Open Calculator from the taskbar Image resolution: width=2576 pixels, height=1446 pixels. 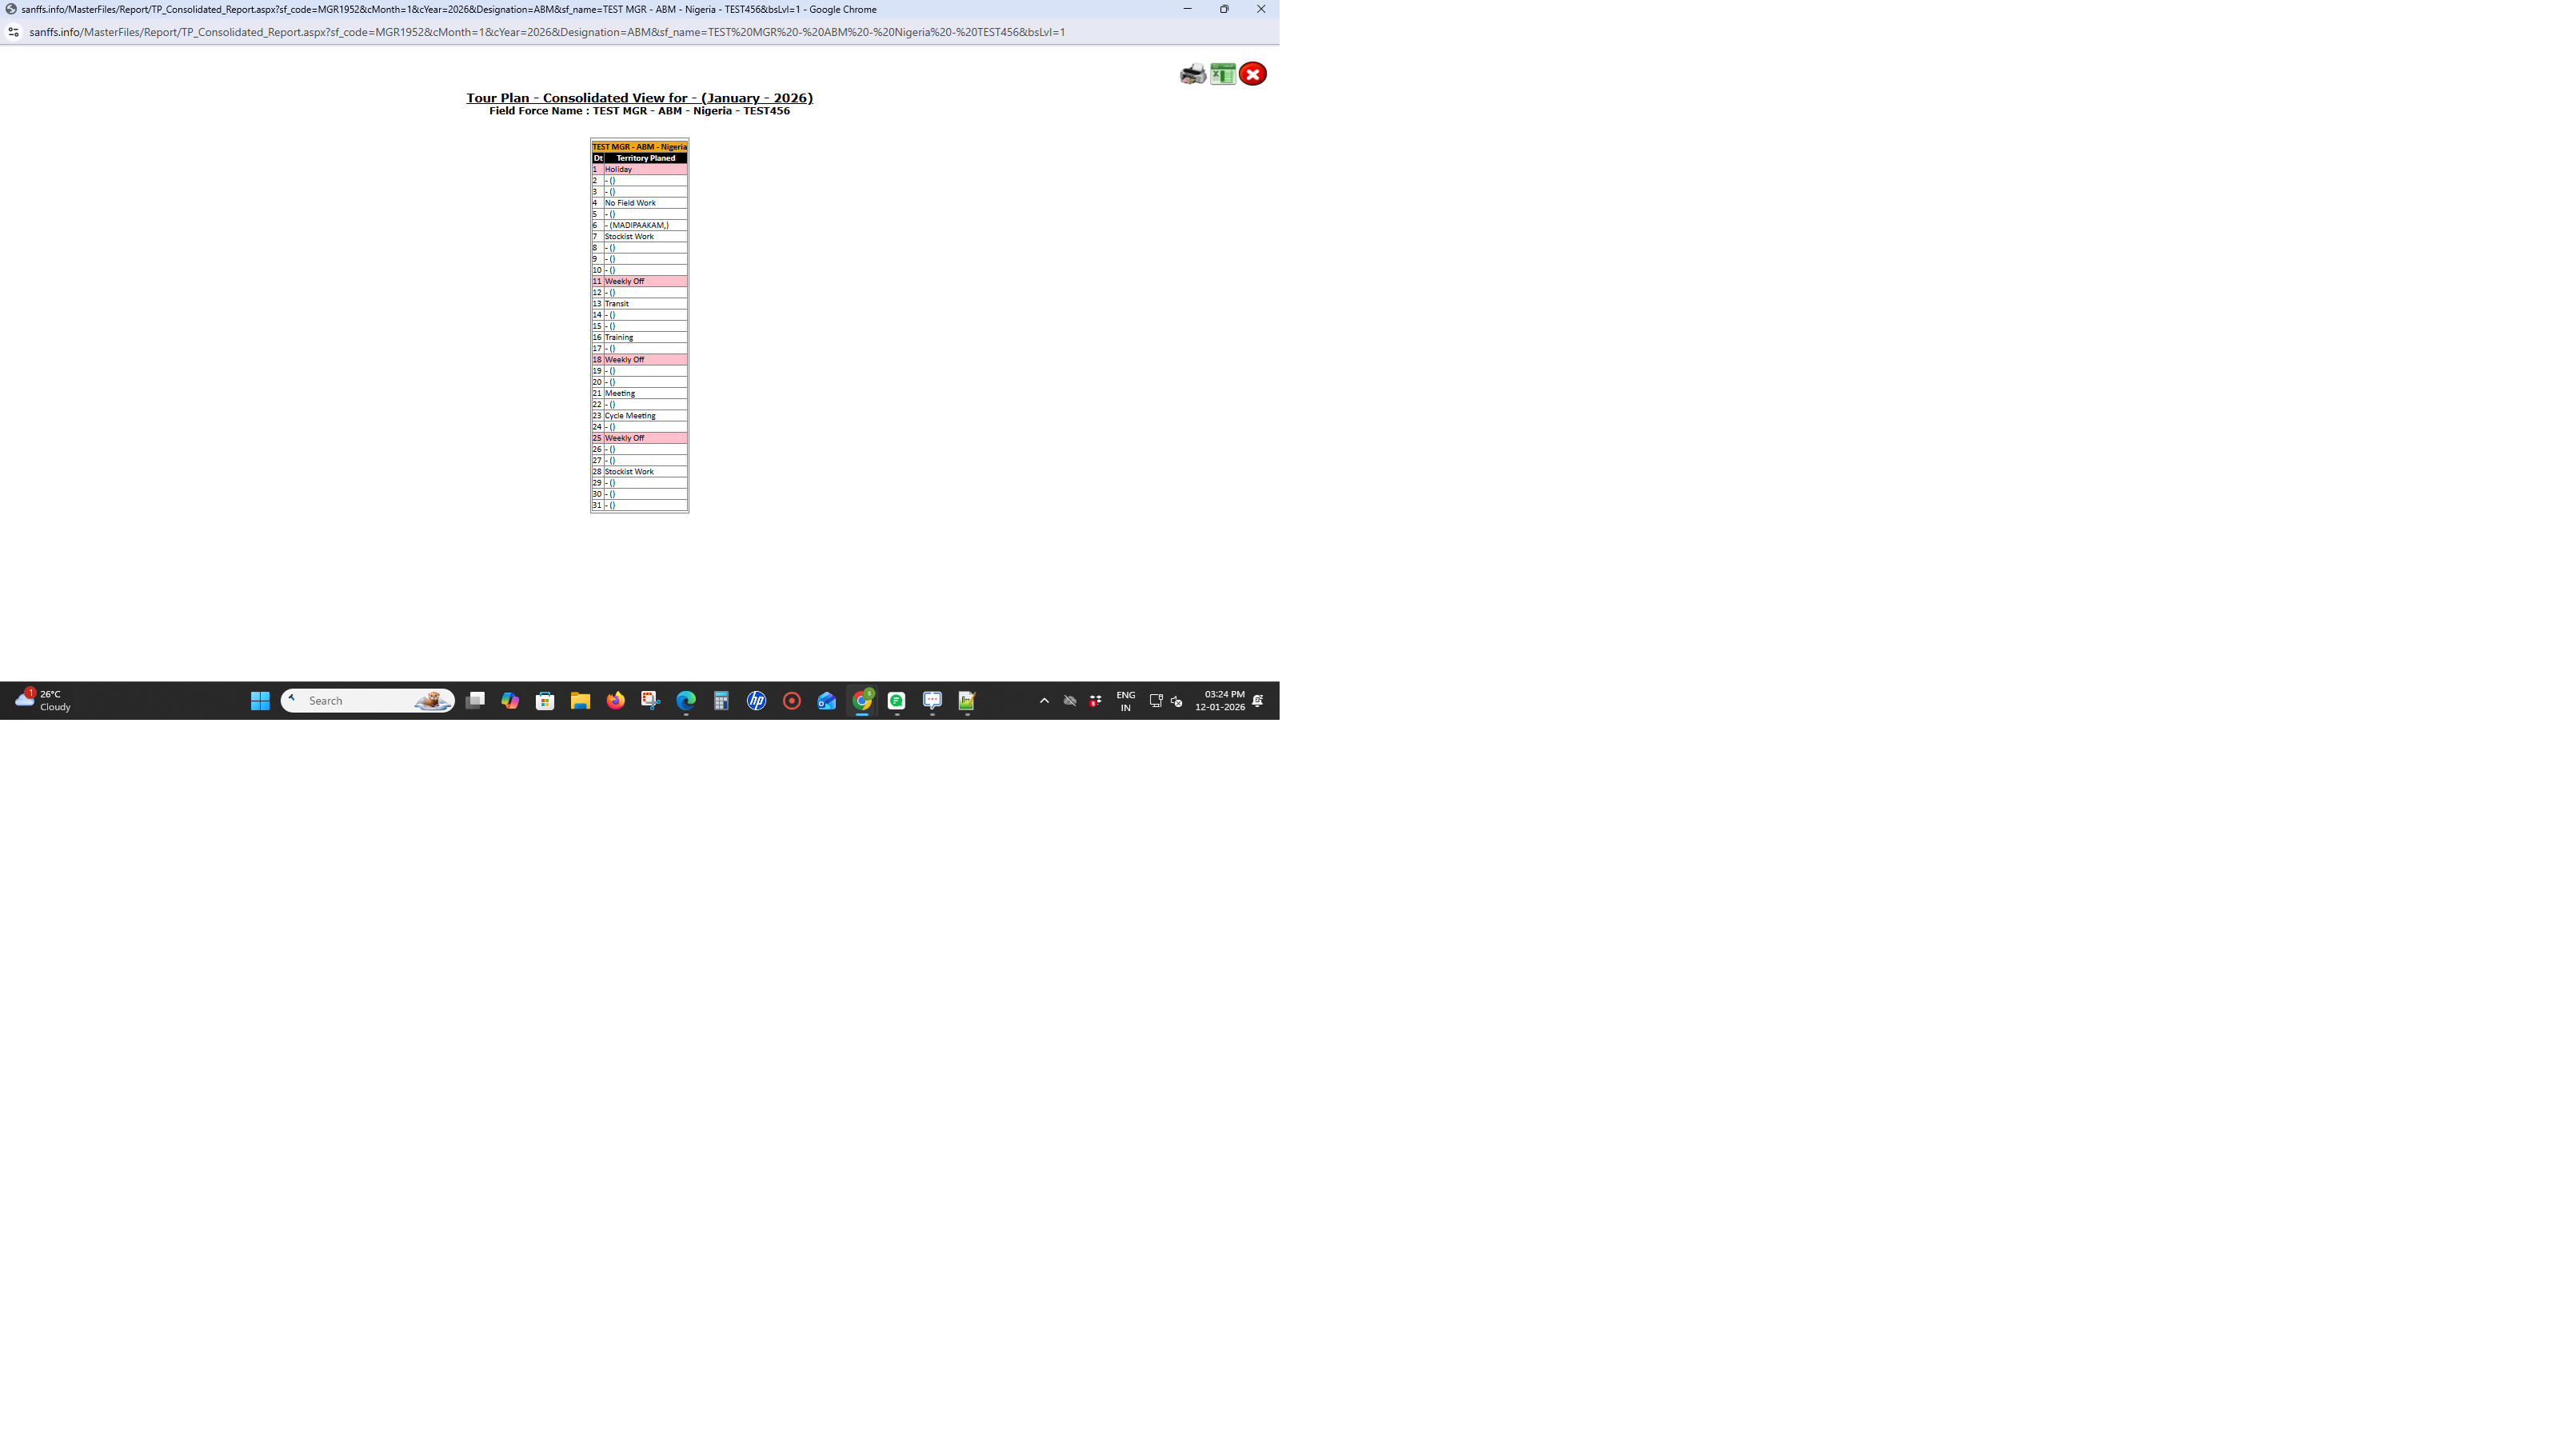click(x=721, y=701)
